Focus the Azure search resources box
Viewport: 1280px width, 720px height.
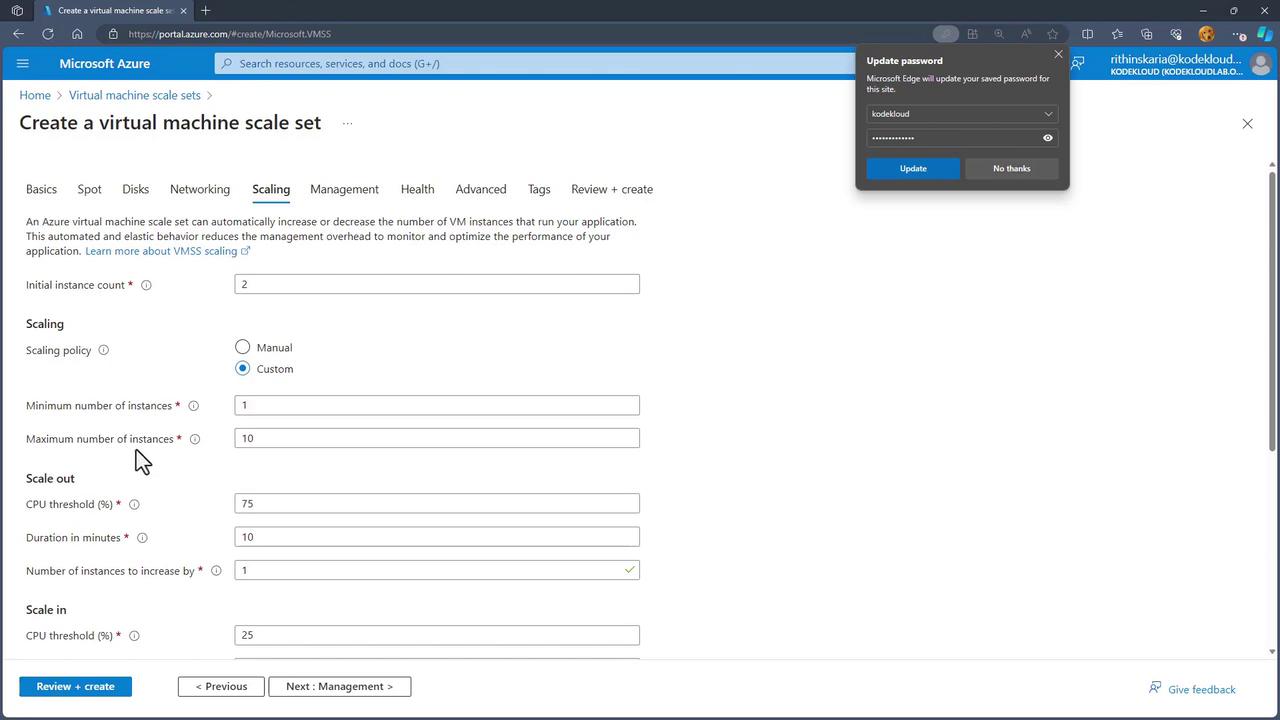(x=535, y=63)
